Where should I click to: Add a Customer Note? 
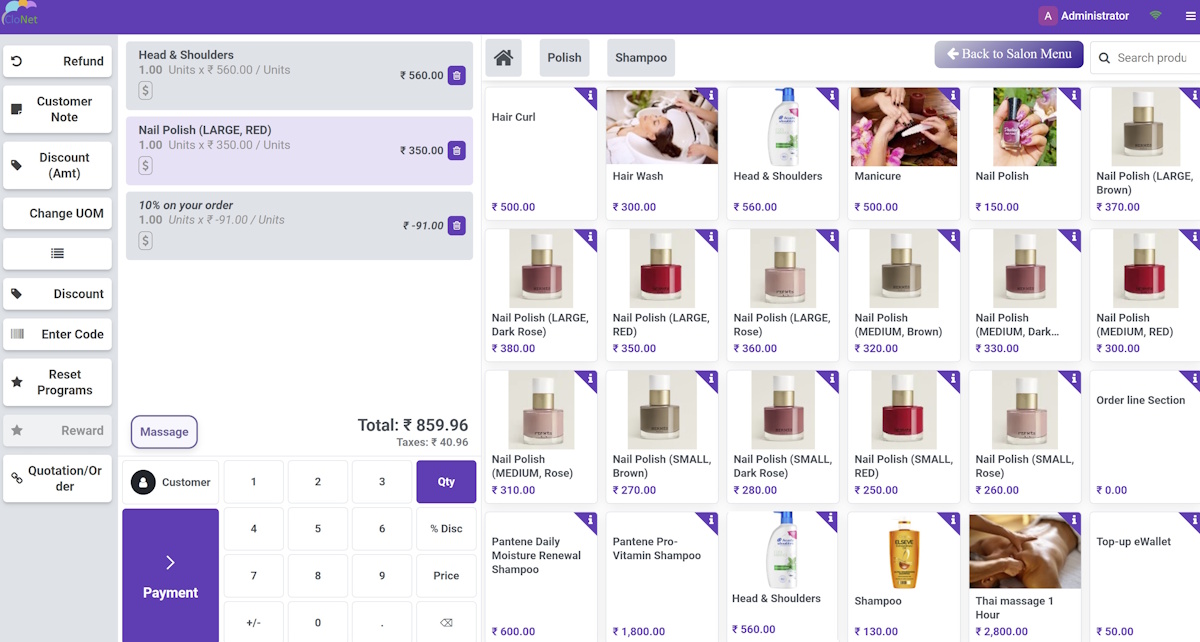(x=57, y=109)
